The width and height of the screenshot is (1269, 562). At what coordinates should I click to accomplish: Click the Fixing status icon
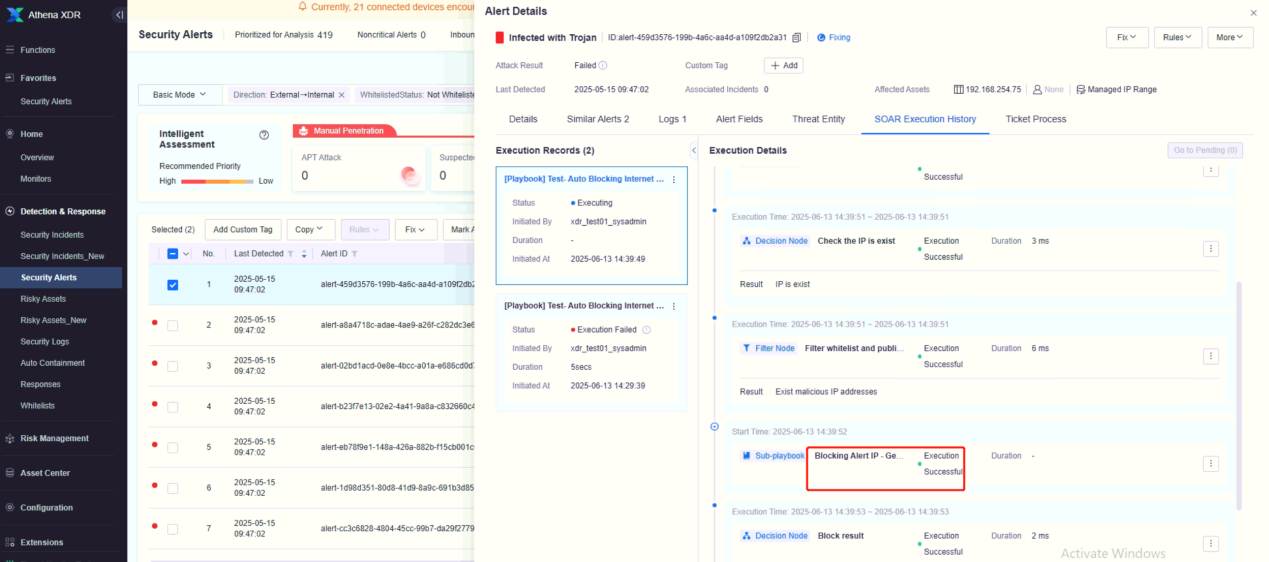pos(821,38)
